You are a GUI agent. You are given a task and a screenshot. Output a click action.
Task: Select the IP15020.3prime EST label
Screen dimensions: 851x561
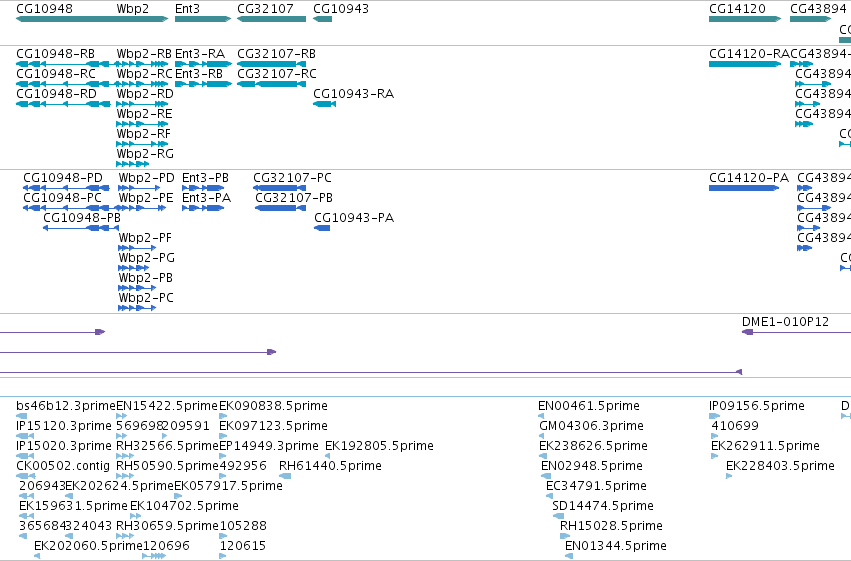[x=63, y=447]
